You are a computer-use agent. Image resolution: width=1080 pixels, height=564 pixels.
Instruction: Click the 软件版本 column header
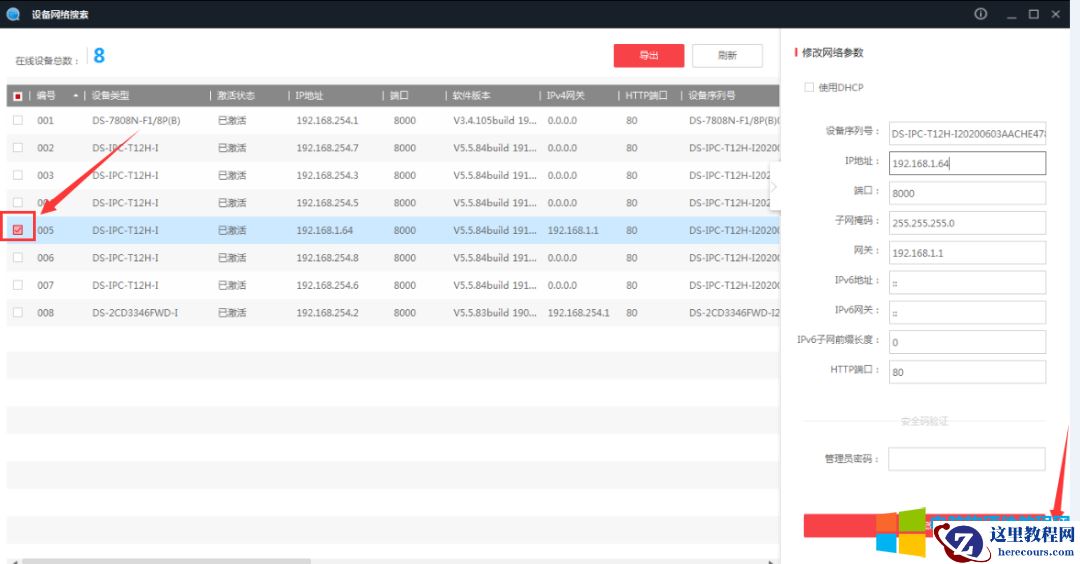tap(471, 96)
